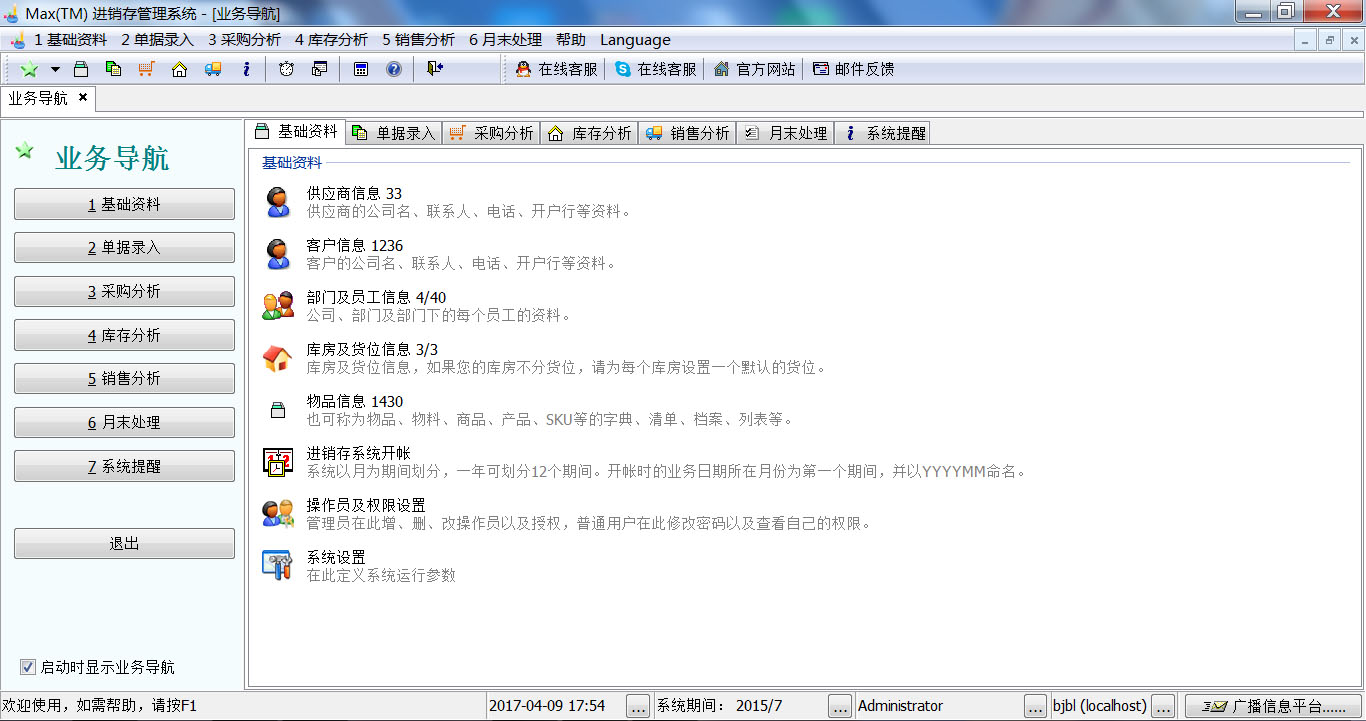Open the calculator icon in the toolbar
The width and height of the screenshot is (1366, 721).
(361, 69)
